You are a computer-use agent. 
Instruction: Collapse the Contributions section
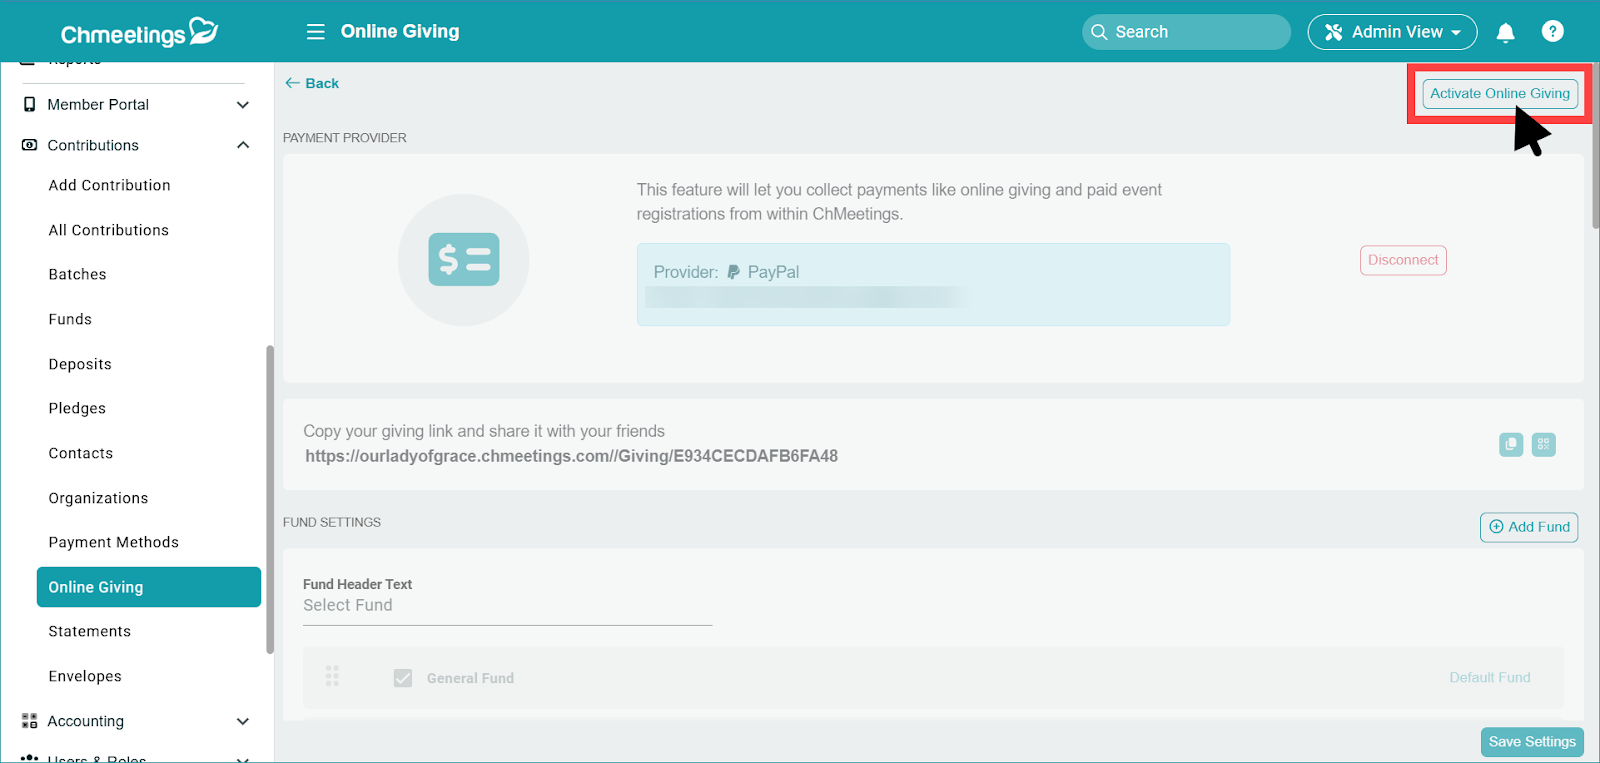click(x=242, y=145)
